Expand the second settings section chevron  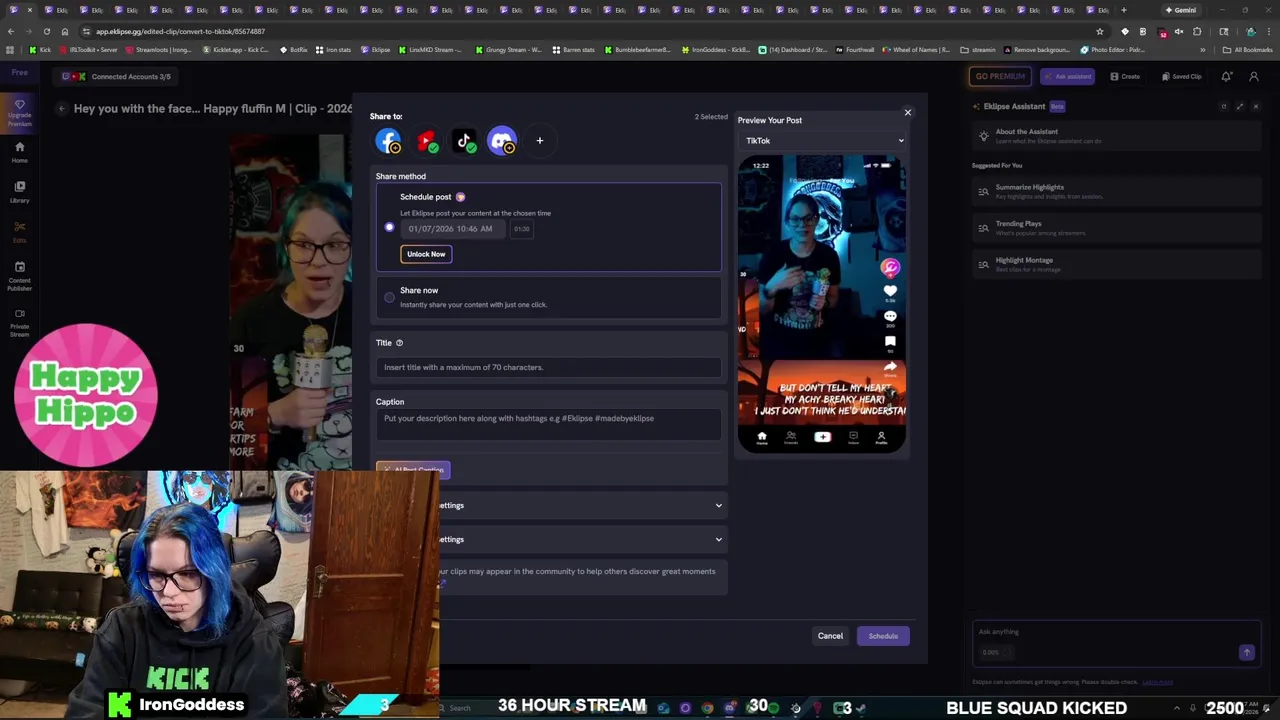tap(718, 539)
